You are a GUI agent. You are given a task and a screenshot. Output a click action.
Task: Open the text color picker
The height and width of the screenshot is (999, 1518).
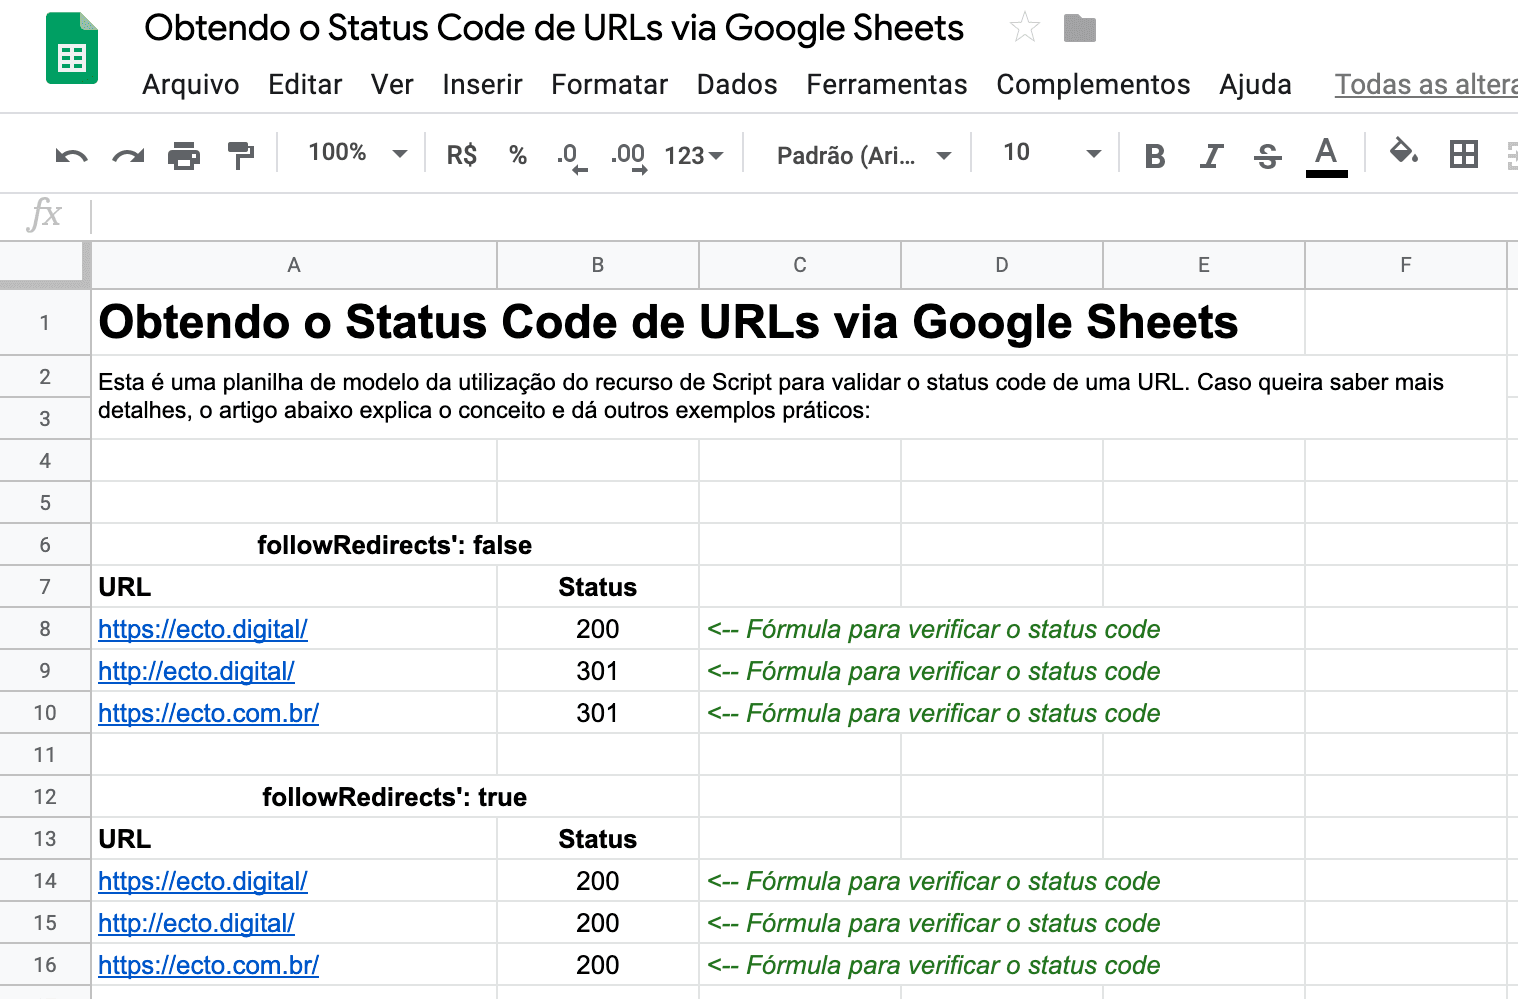[x=1326, y=157]
